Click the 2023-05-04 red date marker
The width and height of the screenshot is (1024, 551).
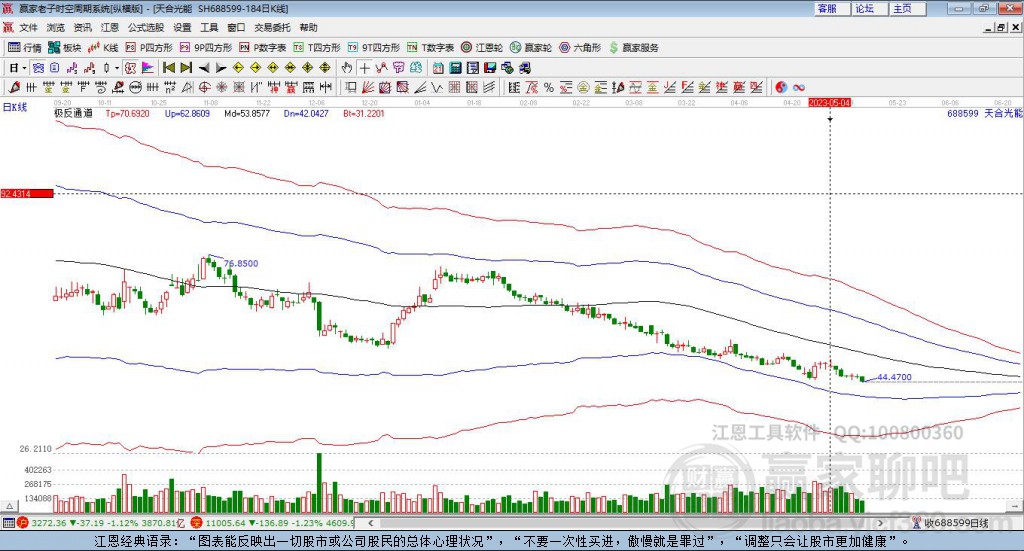coord(829,102)
